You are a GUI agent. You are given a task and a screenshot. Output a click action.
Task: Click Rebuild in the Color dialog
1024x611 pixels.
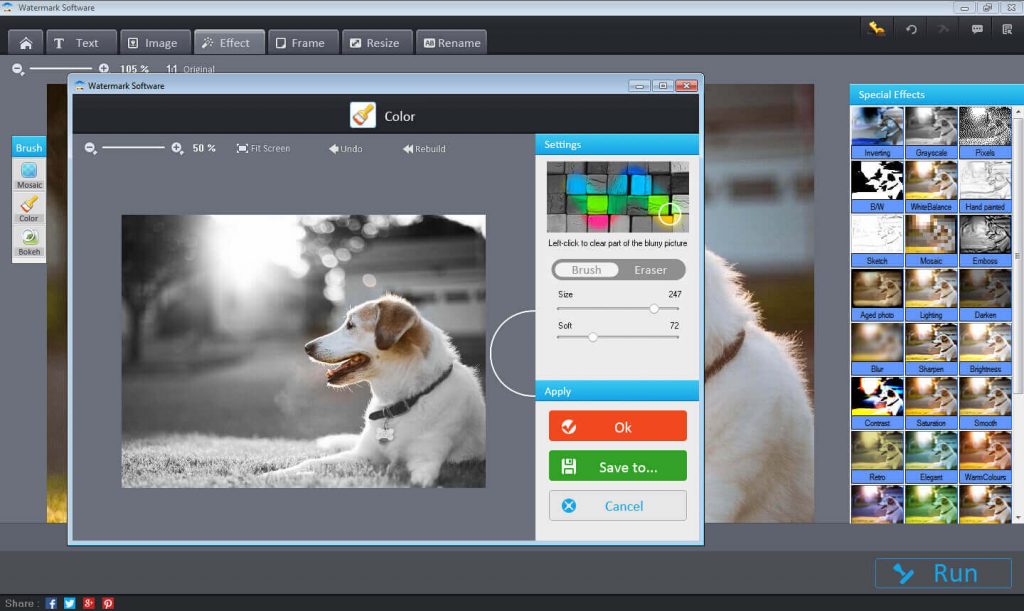tap(424, 149)
